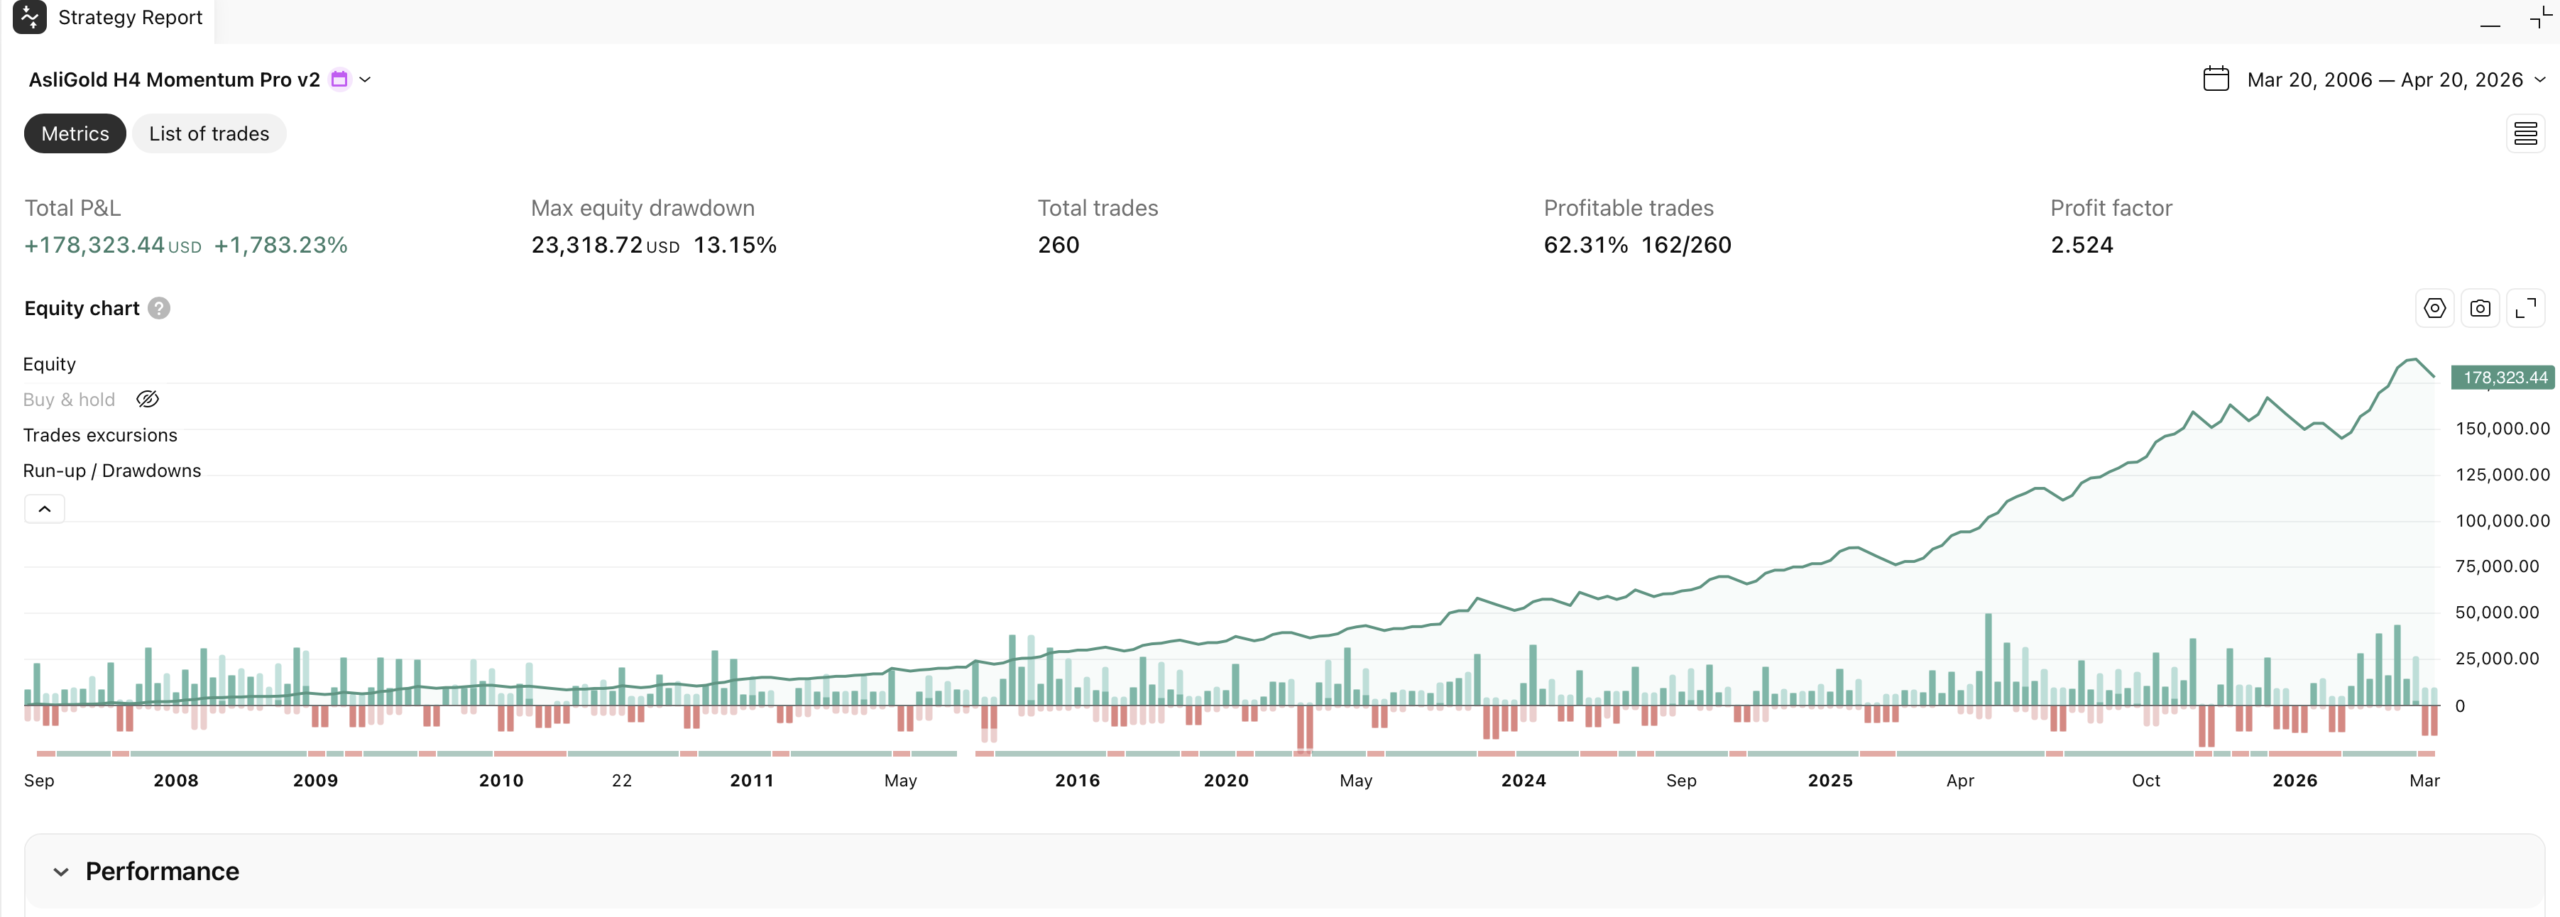Screen dimensions: 2560x917
Task: Take a snapshot with the camera icon
Action: (x=2480, y=308)
